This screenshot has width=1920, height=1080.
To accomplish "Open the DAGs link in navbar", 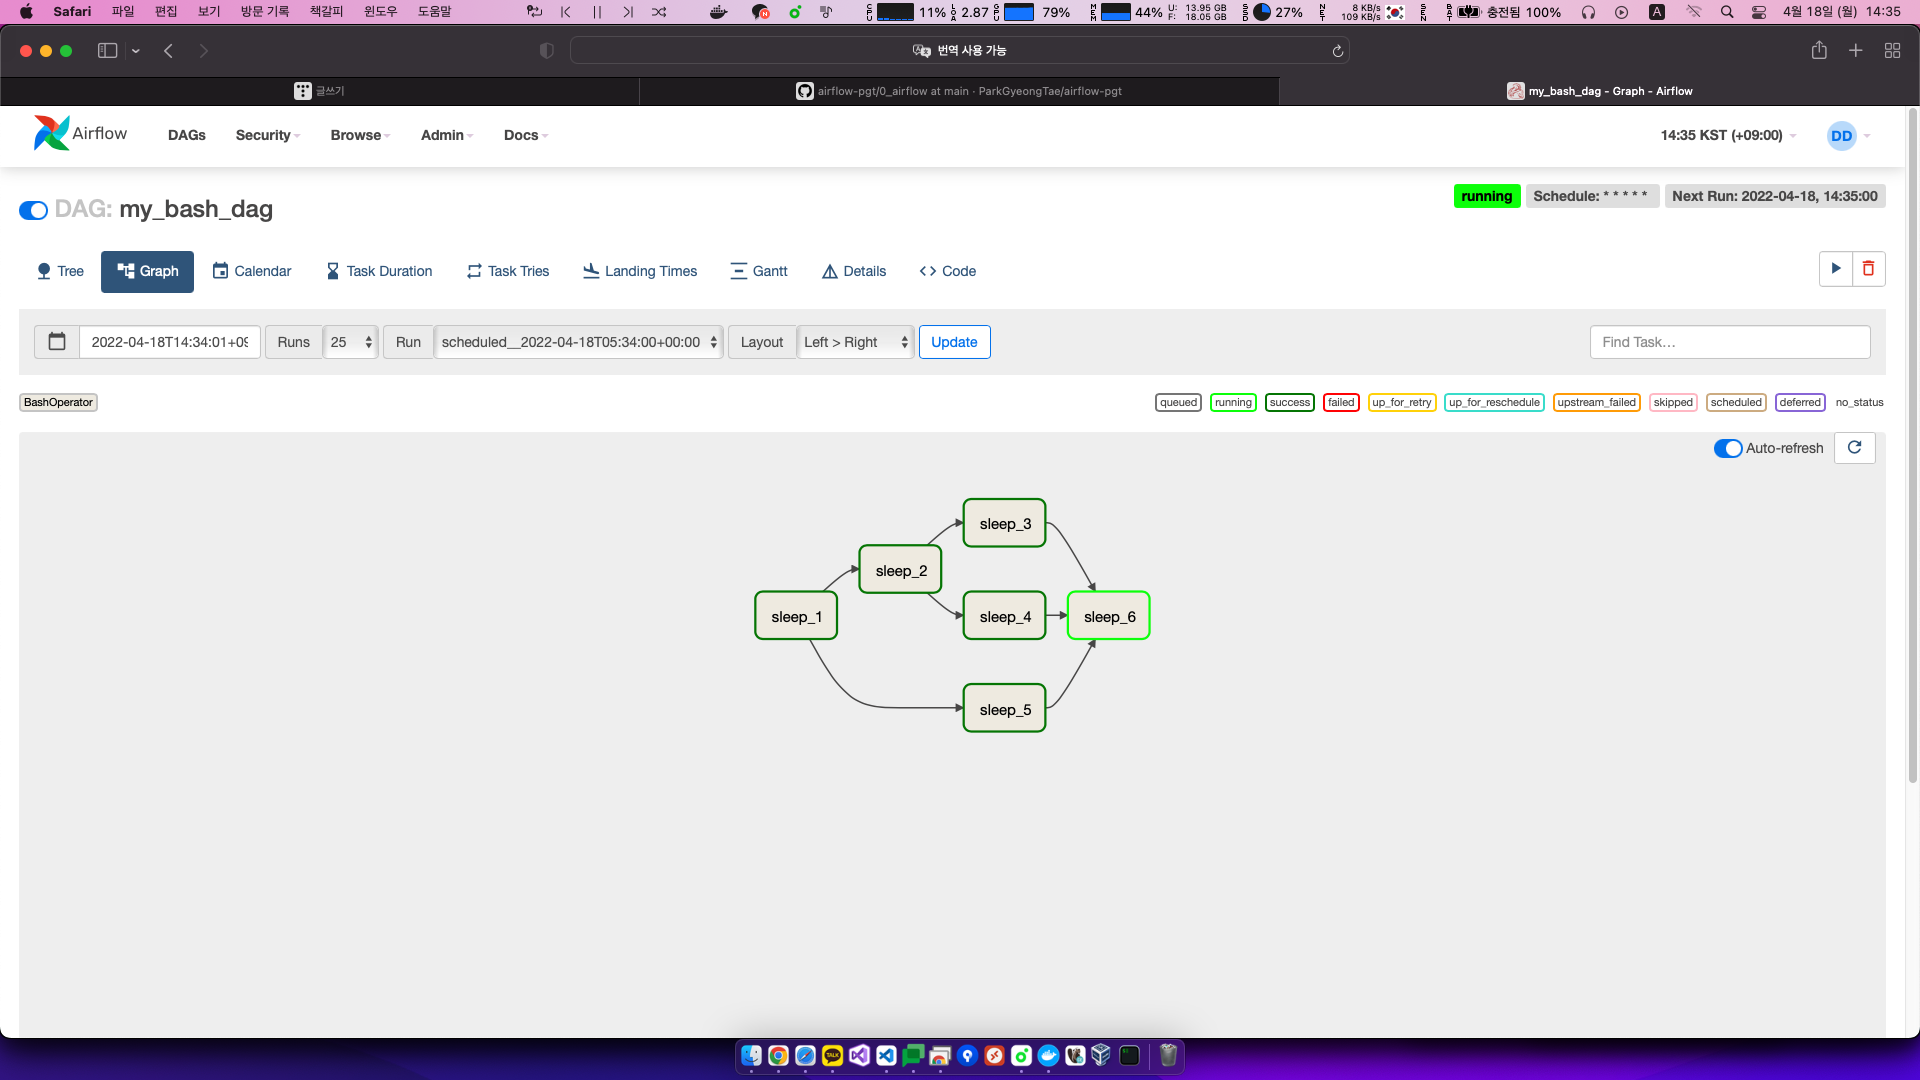I will pos(186,135).
